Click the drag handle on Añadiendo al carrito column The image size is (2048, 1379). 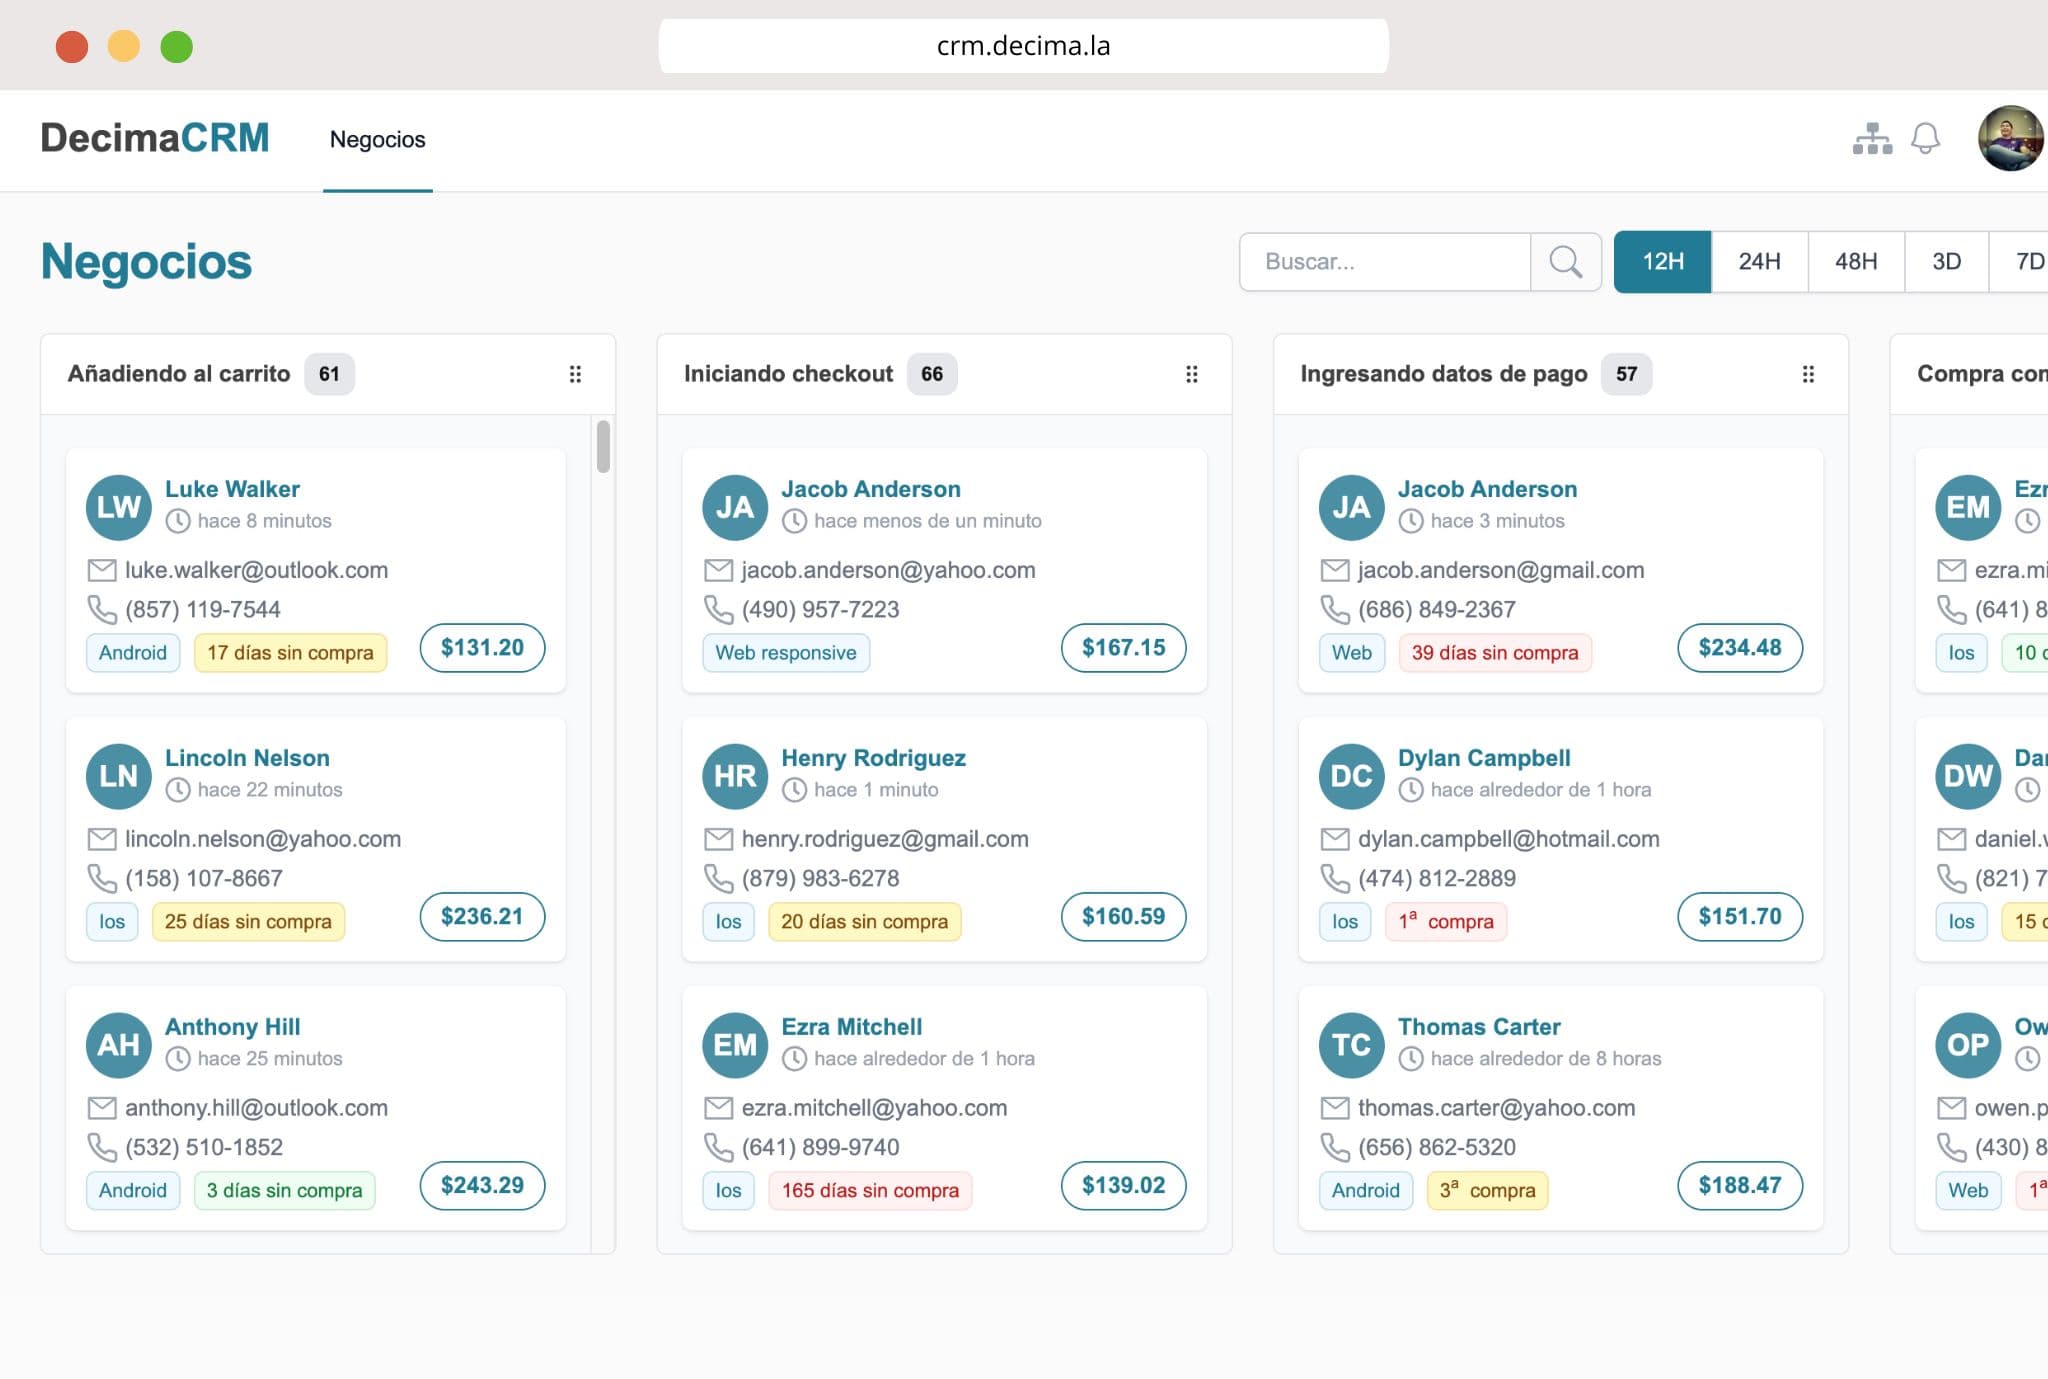click(x=575, y=374)
